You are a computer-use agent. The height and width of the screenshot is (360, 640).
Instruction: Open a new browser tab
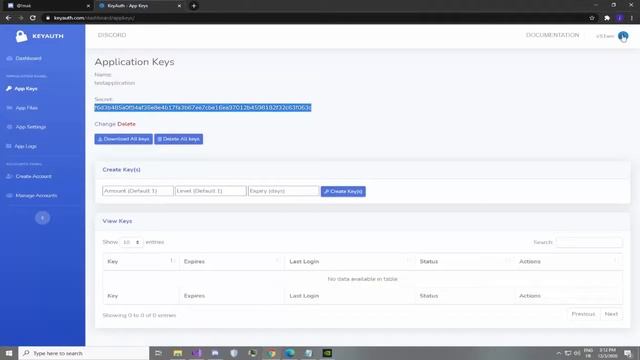click(194, 6)
